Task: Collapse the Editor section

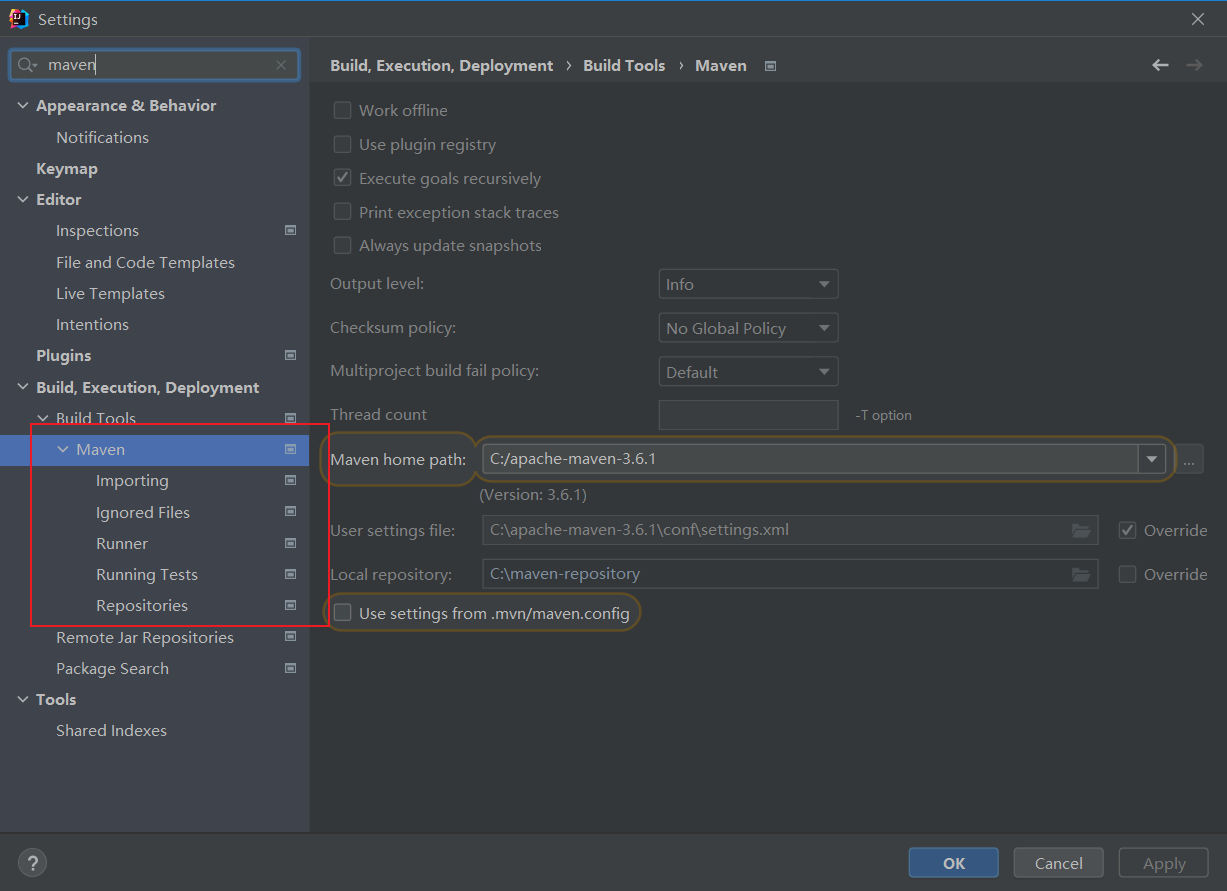Action: (x=23, y=199)
